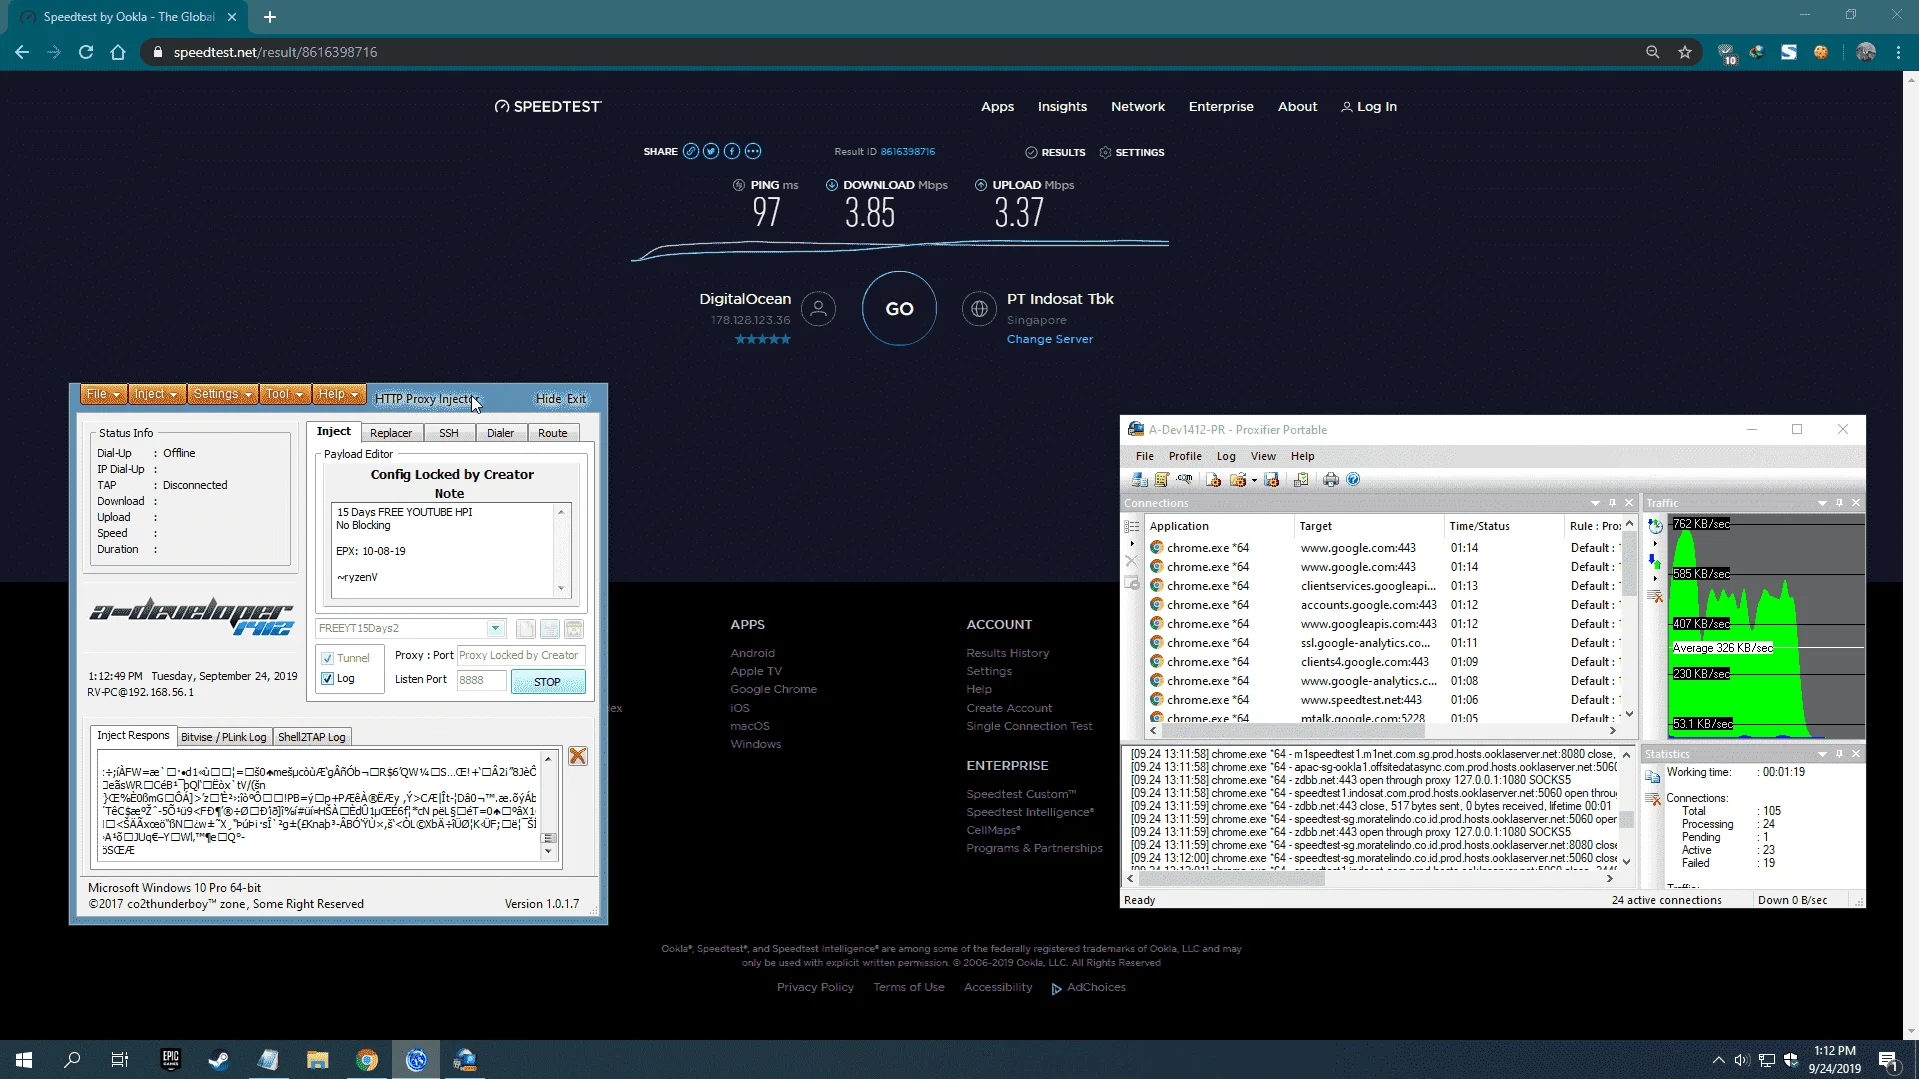
Task: Open Name Resolution (.com) icon in Proxifier
Action: (1185, 480)
